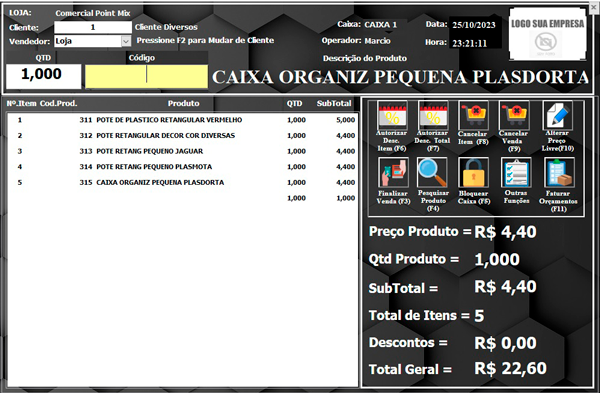The image size is (600, 393).
Task: Select row POTE DE PLASTICO RETANGULAR VERMELHO
Action: coord(183,120)
